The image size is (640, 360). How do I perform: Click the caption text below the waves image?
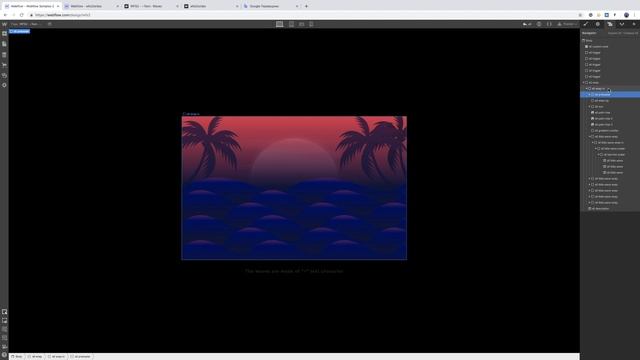coord(294,271)
